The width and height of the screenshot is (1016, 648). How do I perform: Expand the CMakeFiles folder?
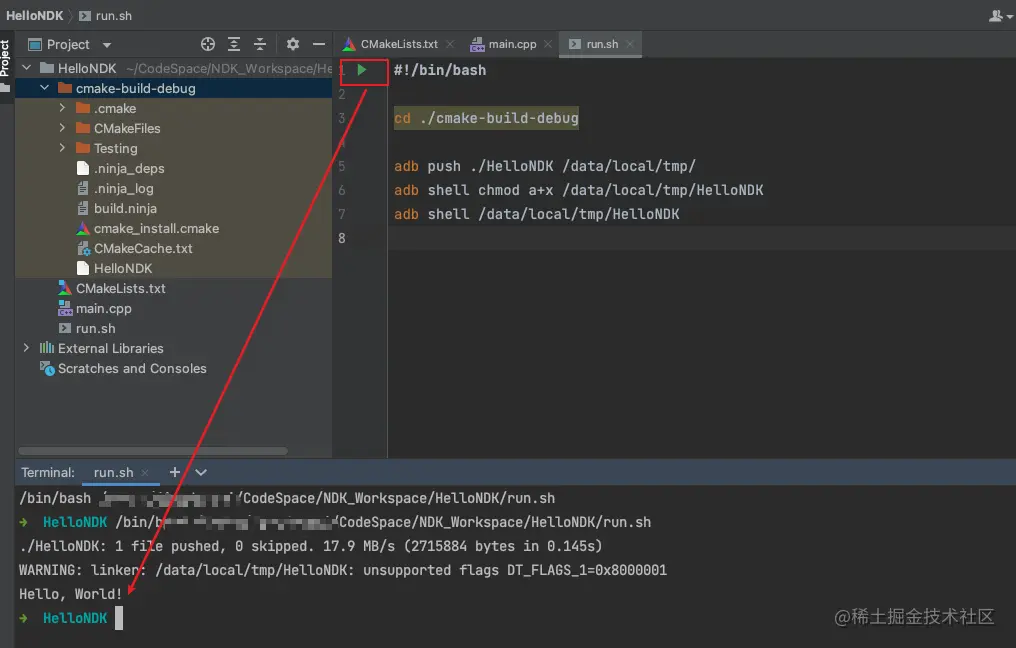coord(63,128)
